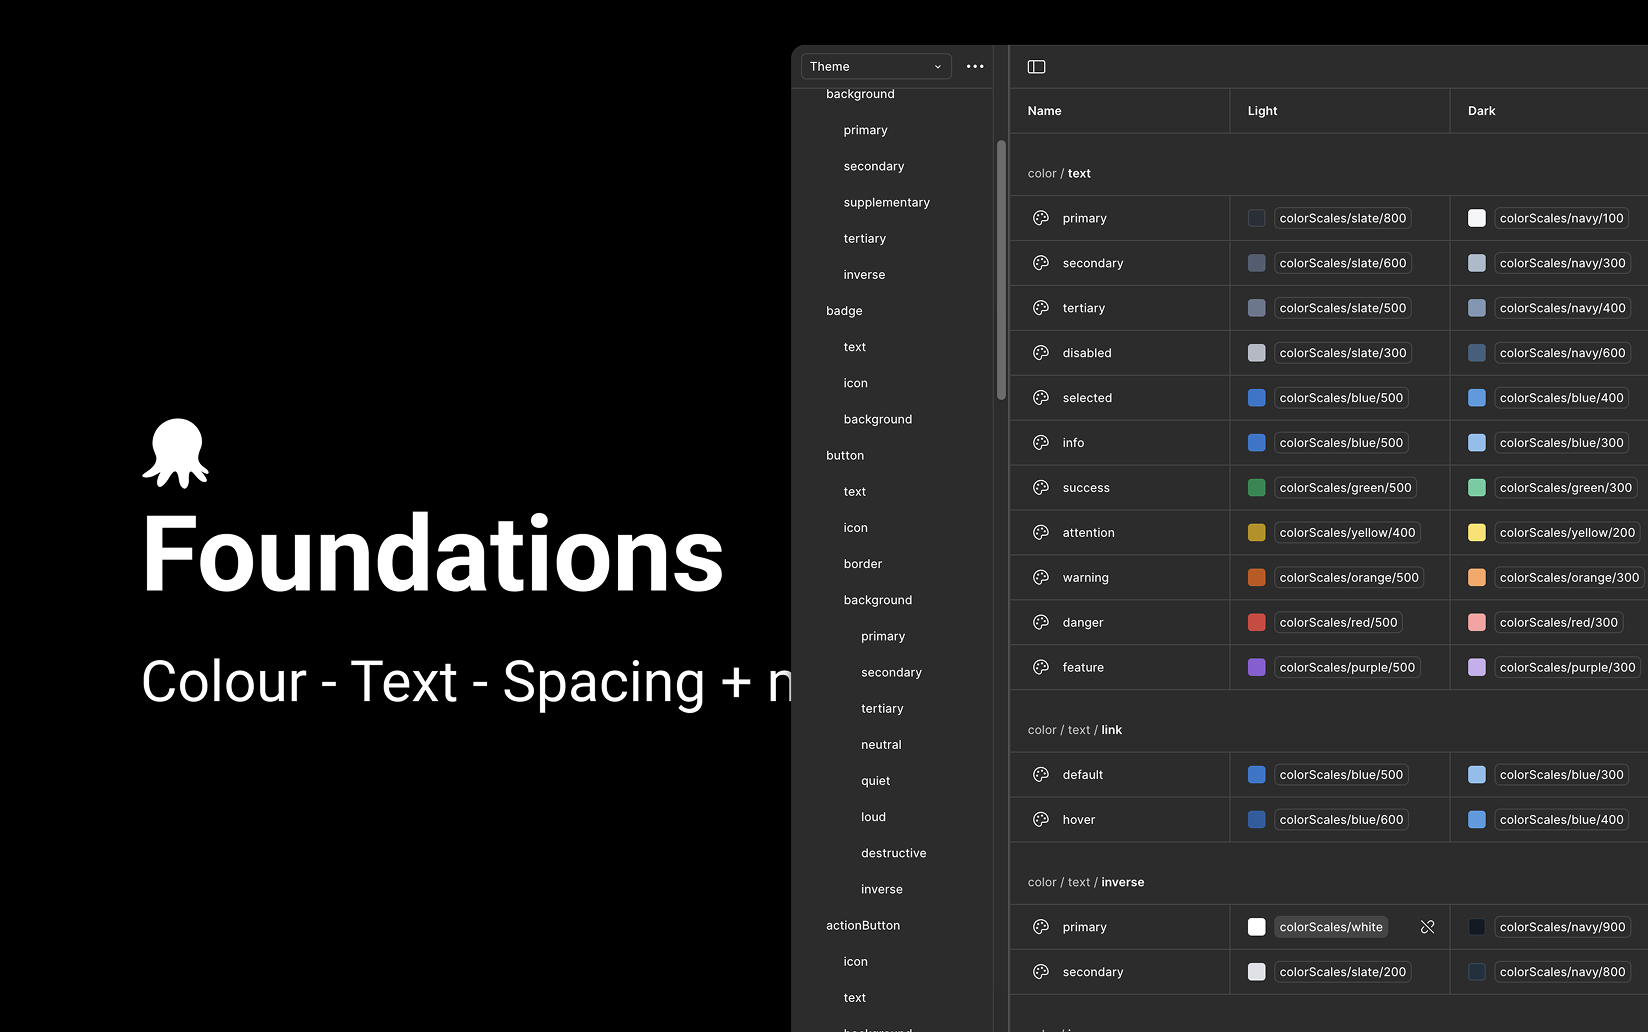Click the colorScales/navy/100 alias chip
The height and width of the screenshot is (1032, 1648).
[x=1562, y=218]
